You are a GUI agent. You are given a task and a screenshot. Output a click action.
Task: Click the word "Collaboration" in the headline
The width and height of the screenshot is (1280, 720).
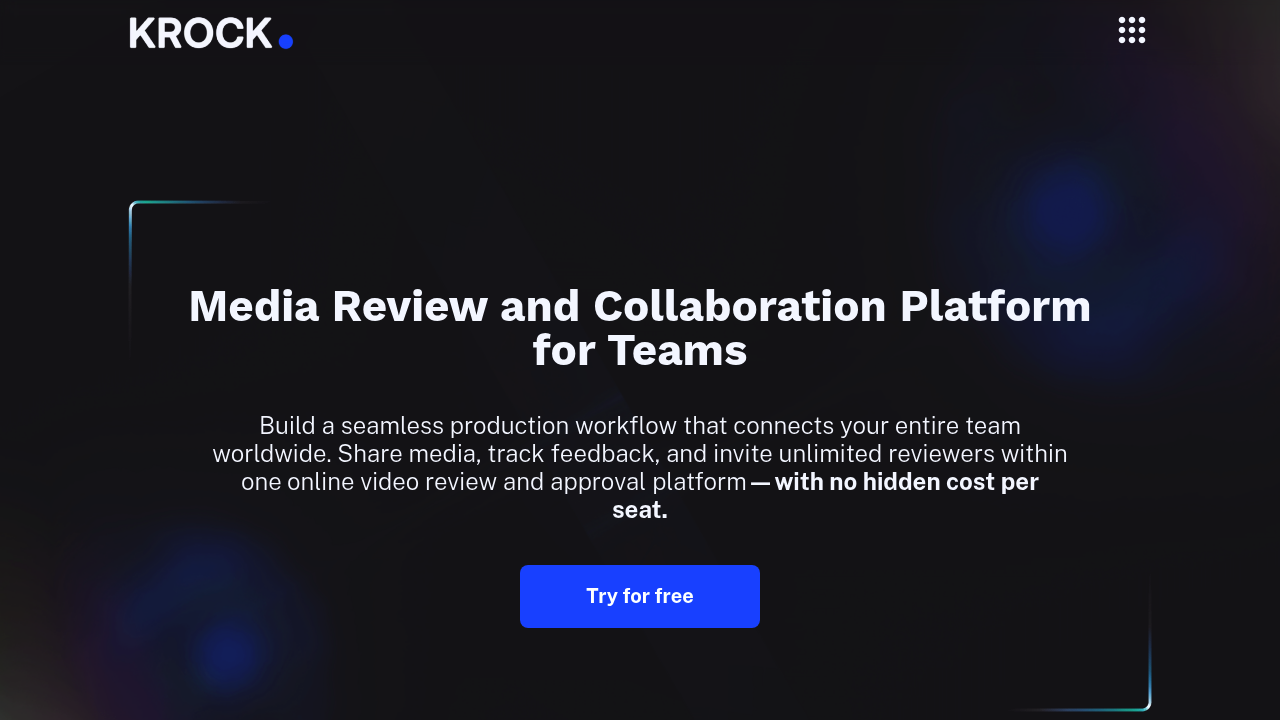point(739,306)
